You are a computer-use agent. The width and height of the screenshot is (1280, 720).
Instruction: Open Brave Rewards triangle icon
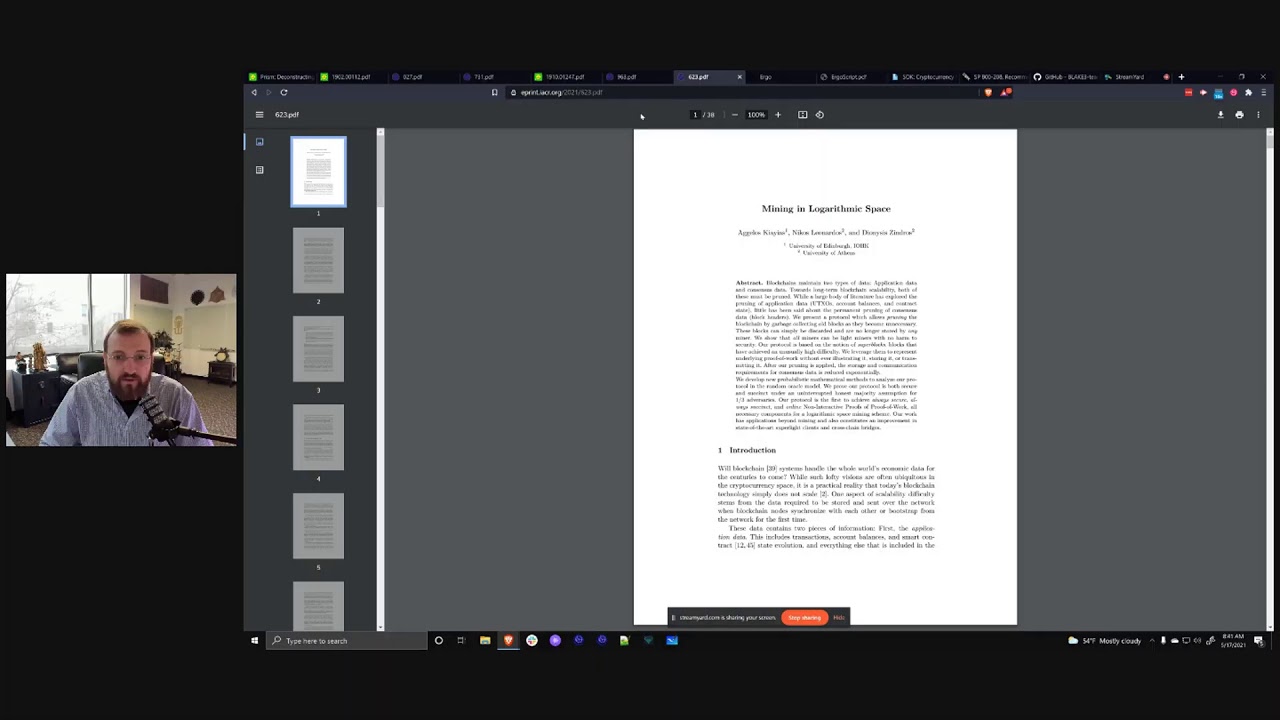tap(1006, 92)
